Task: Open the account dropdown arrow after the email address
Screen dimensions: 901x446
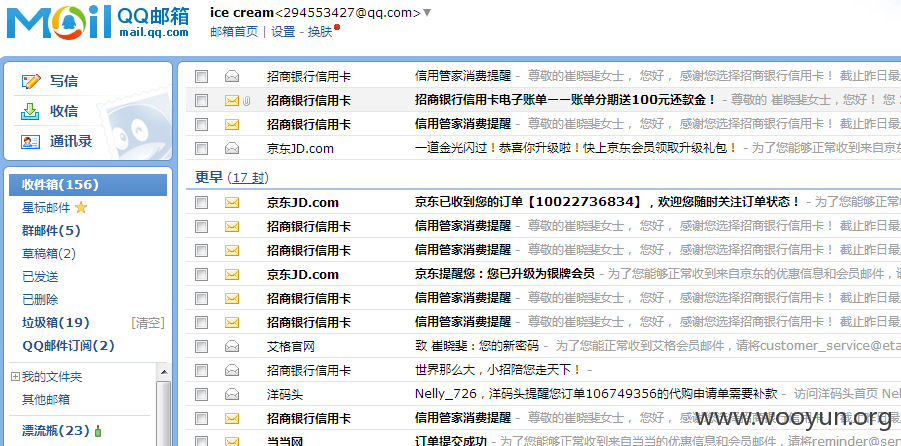Action: 427,13
